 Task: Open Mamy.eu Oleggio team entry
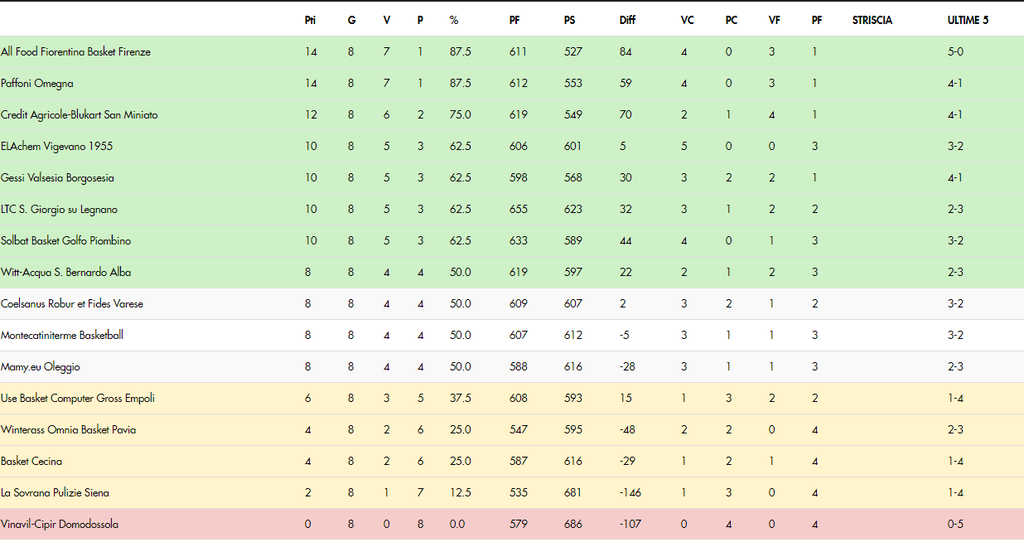click(40, 367)
